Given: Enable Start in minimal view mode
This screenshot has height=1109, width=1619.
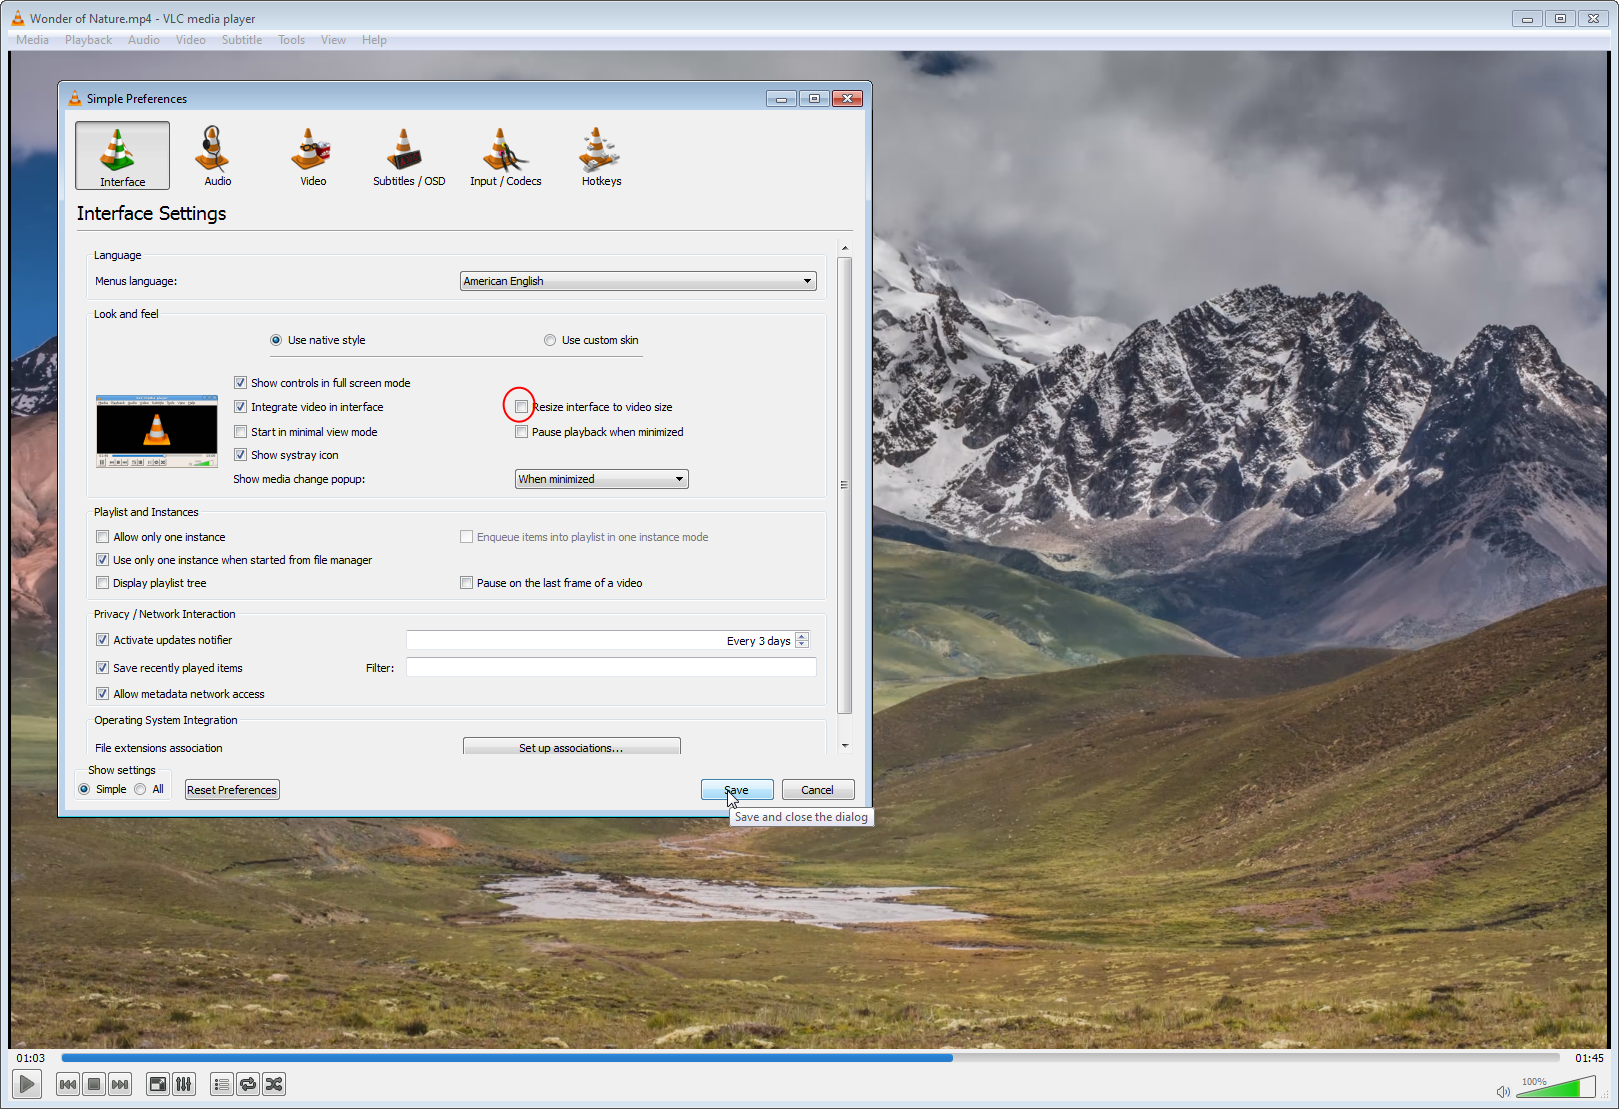Looking at the screenshot, I should 240,431.
